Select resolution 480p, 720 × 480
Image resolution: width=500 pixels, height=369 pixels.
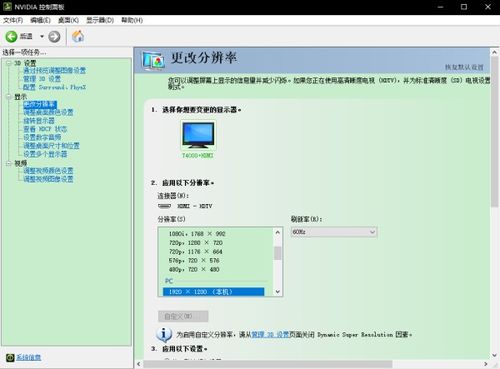tap(194, 269)
